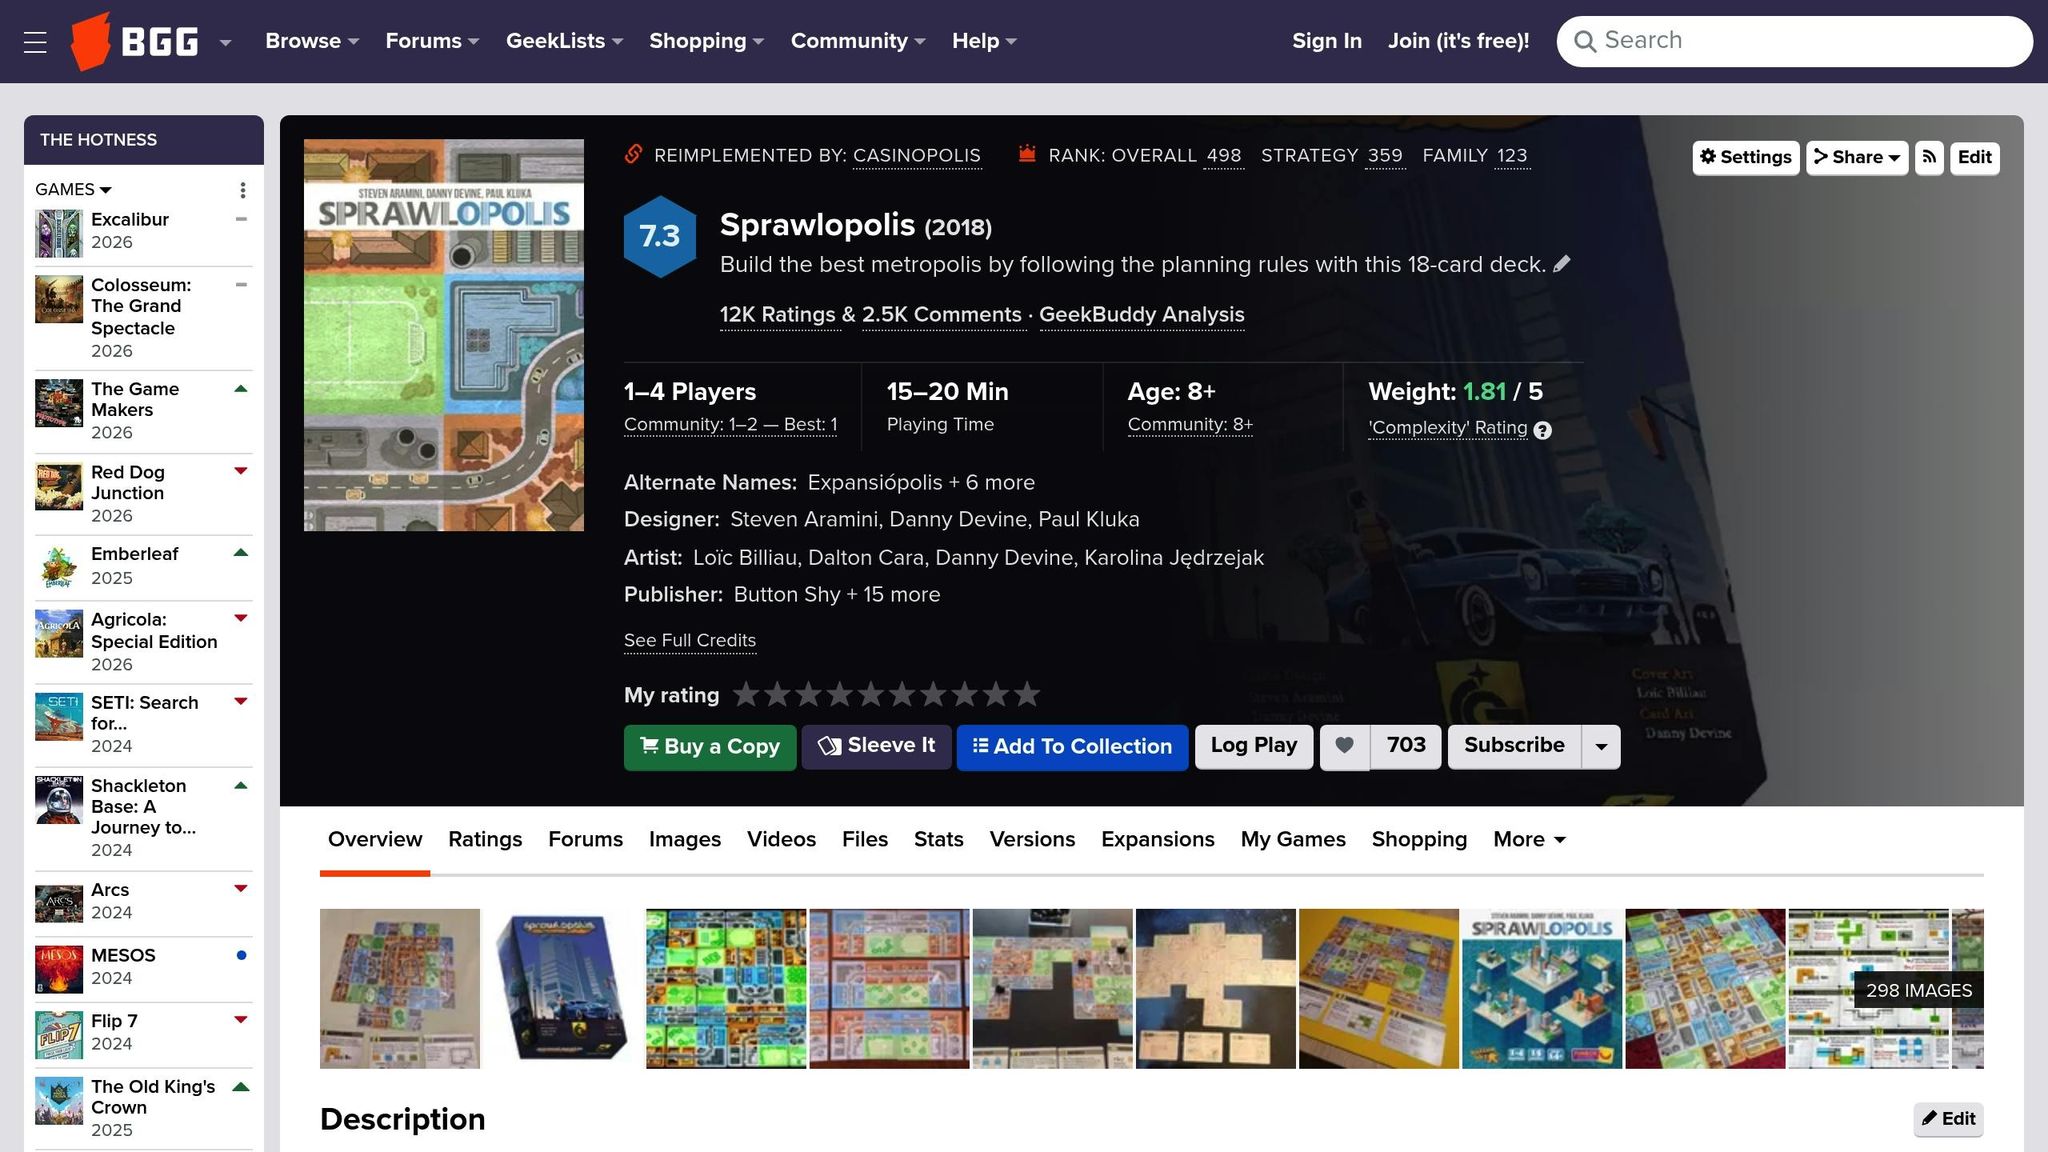This screenshot has width=2048, height=1152.
Task: Expand the Share dropdown
Action: (1857, 157)
